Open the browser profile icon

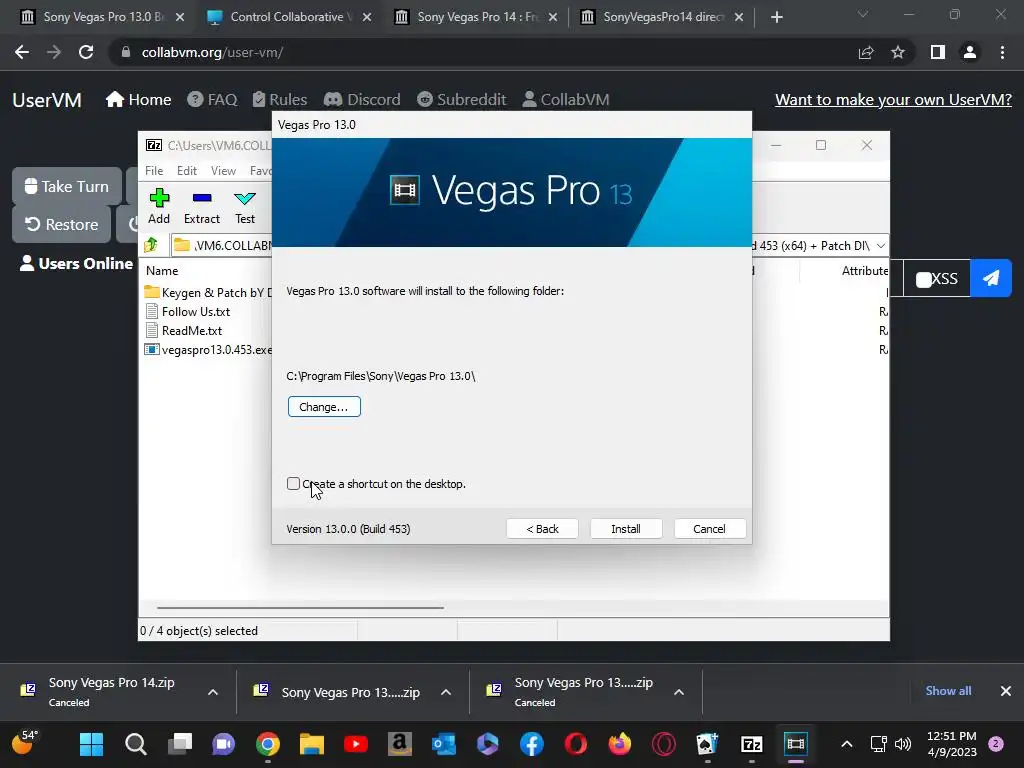[970, 52]
